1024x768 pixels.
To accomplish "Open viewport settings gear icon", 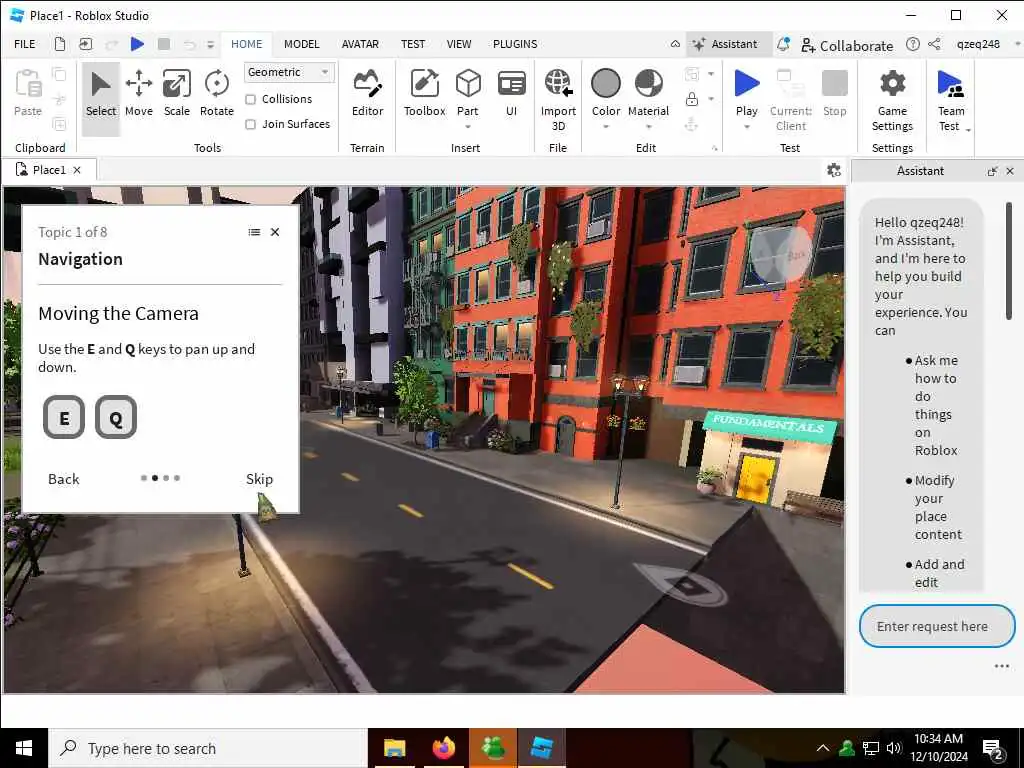I will (x=833, y=170).
